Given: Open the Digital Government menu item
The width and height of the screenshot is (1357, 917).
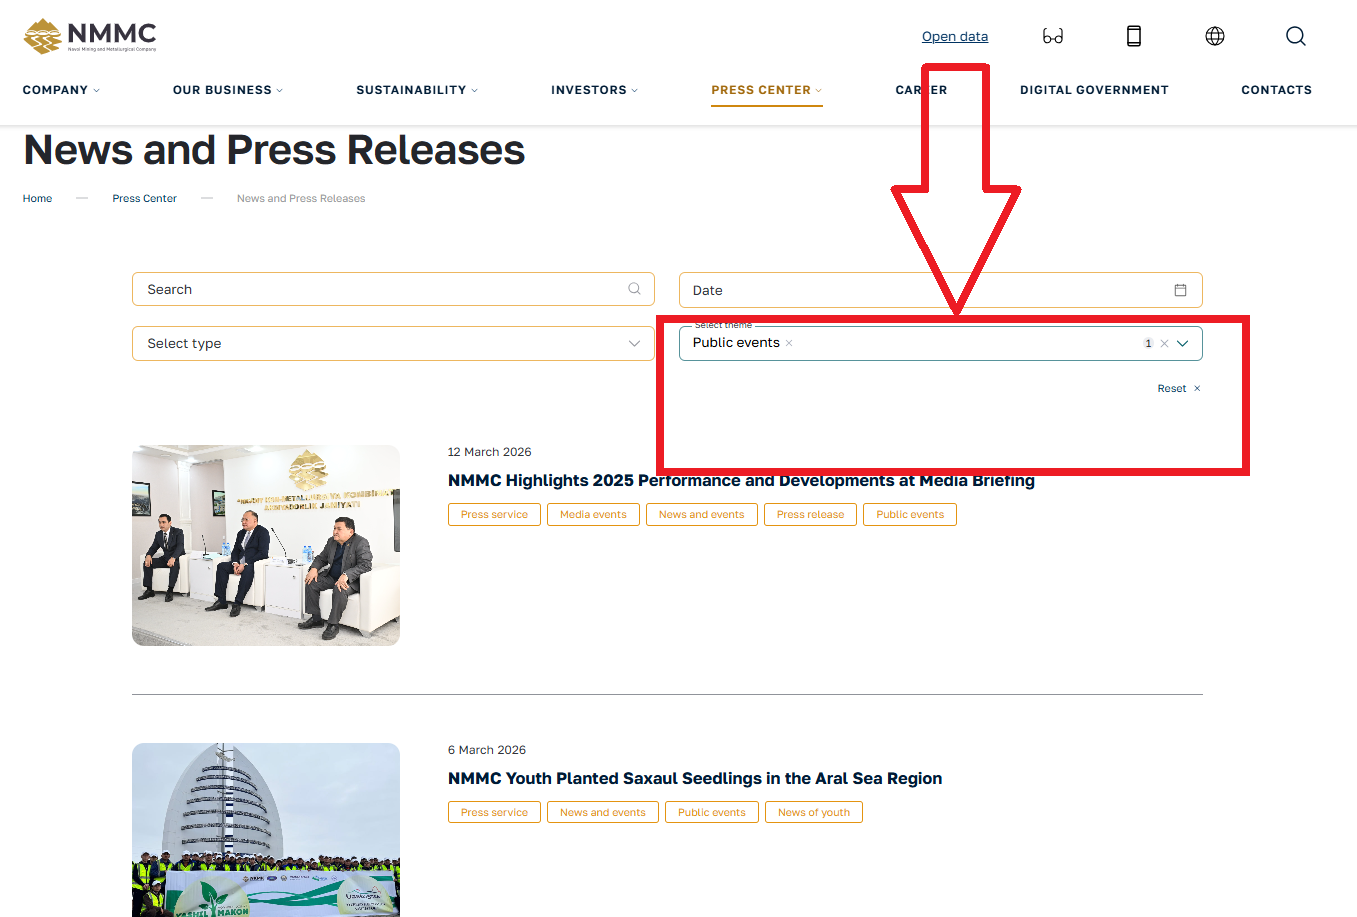Looking at the screenshot, I should coord(1094,90).
